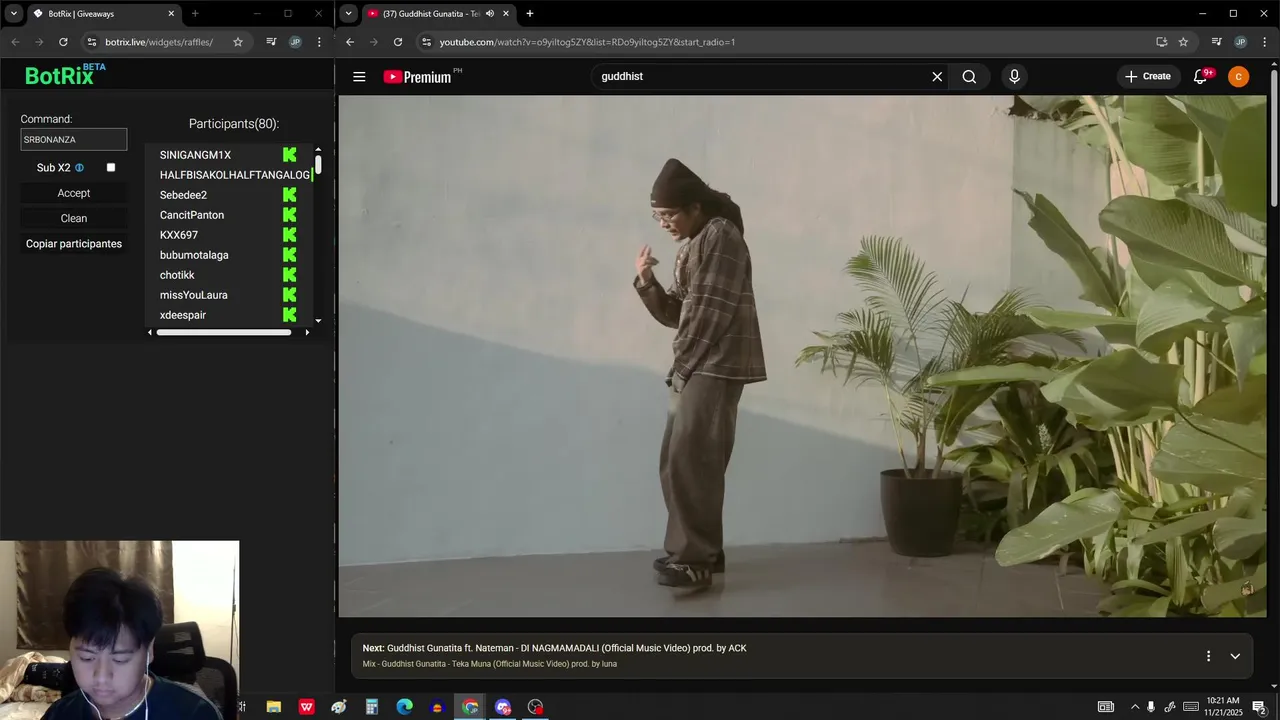Open the Chrome profile in the BotRix window
This screenshot has height=720, width=1280.
tap(295, 42)
